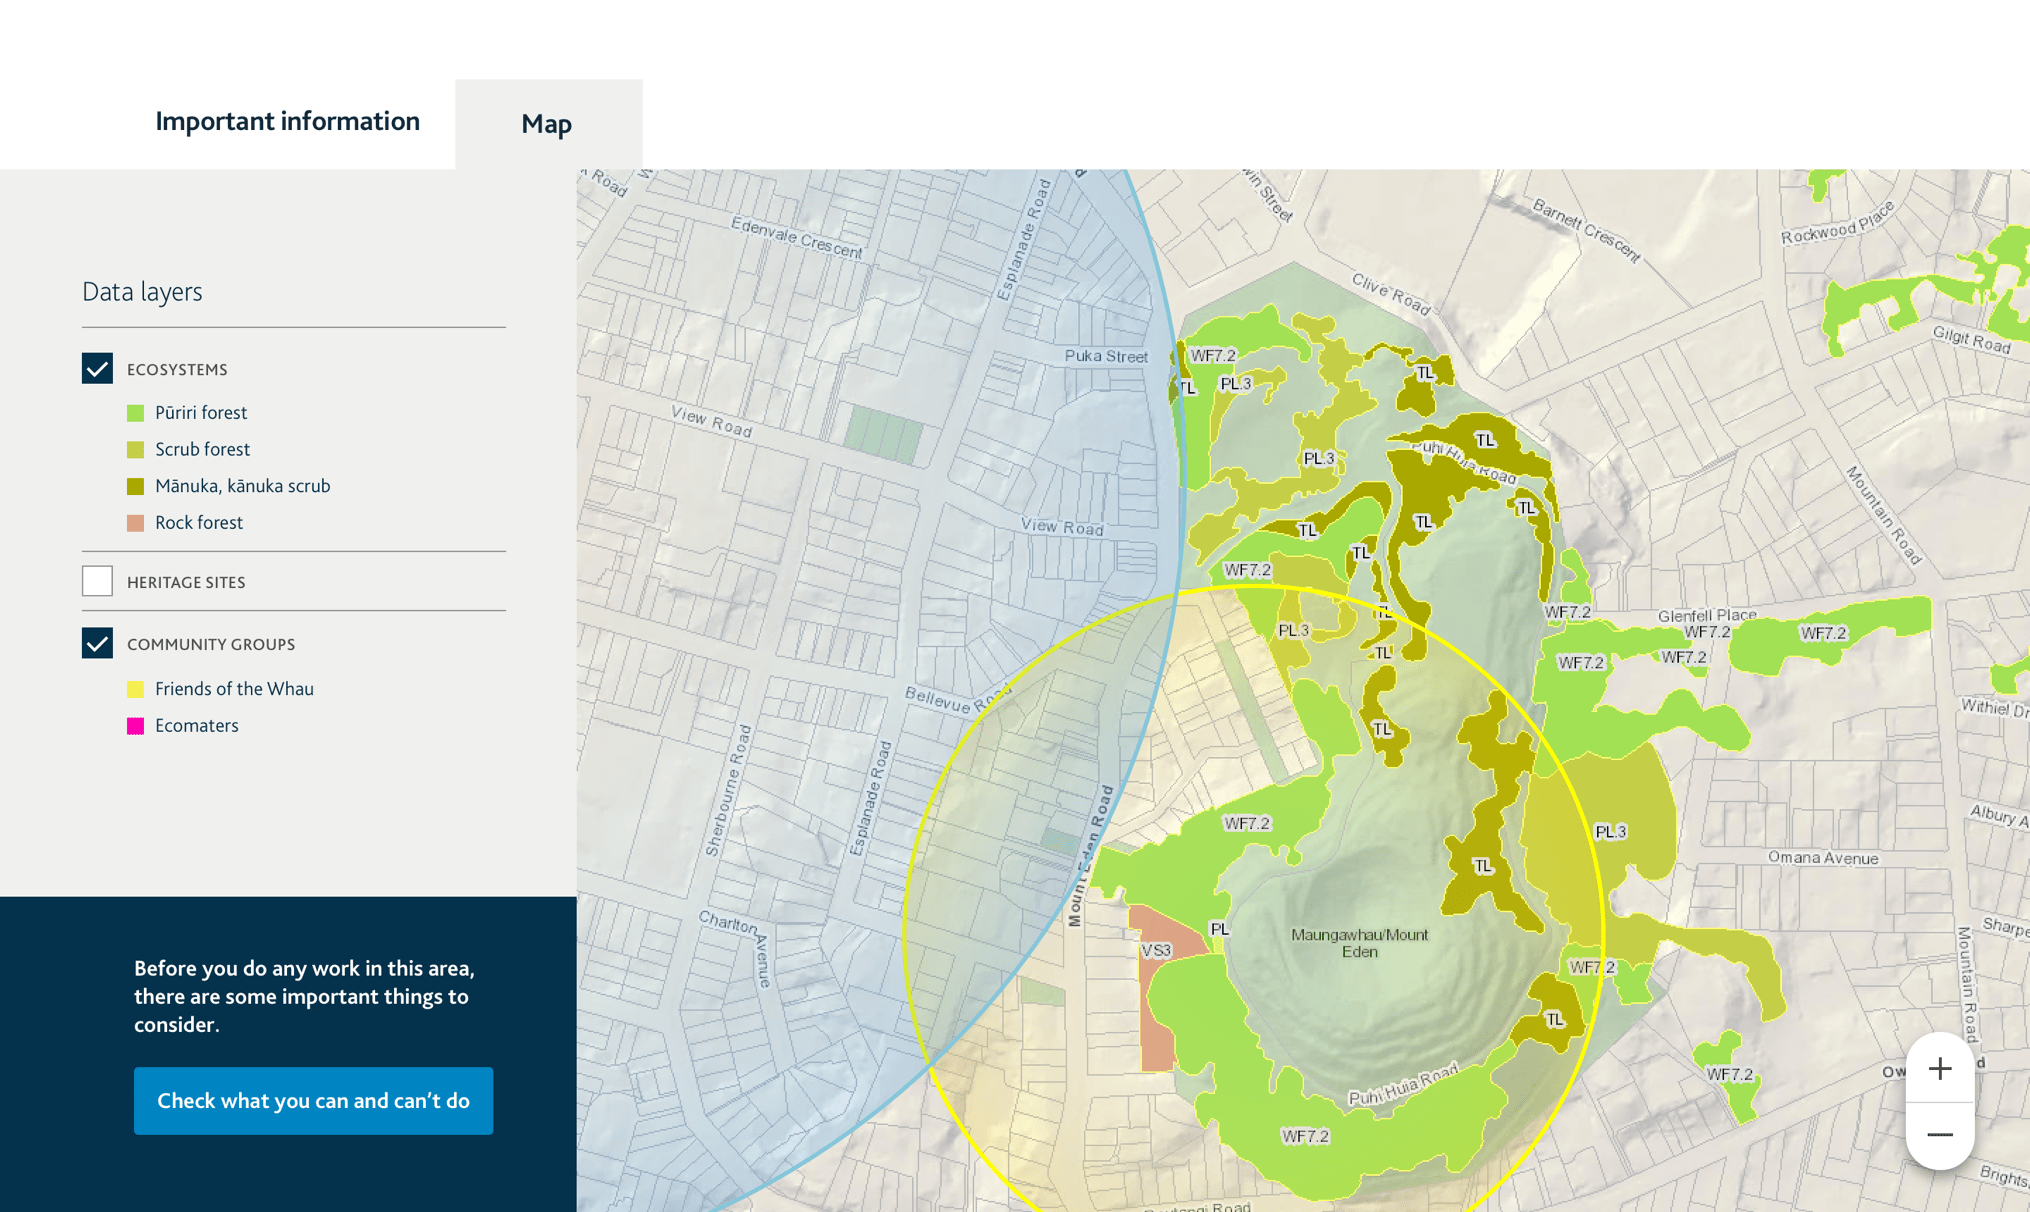Click the Mānuka, kānuka scrub legend text
The height and width of the screenshot is (1212, 2030).
click(x=243, y=486)
